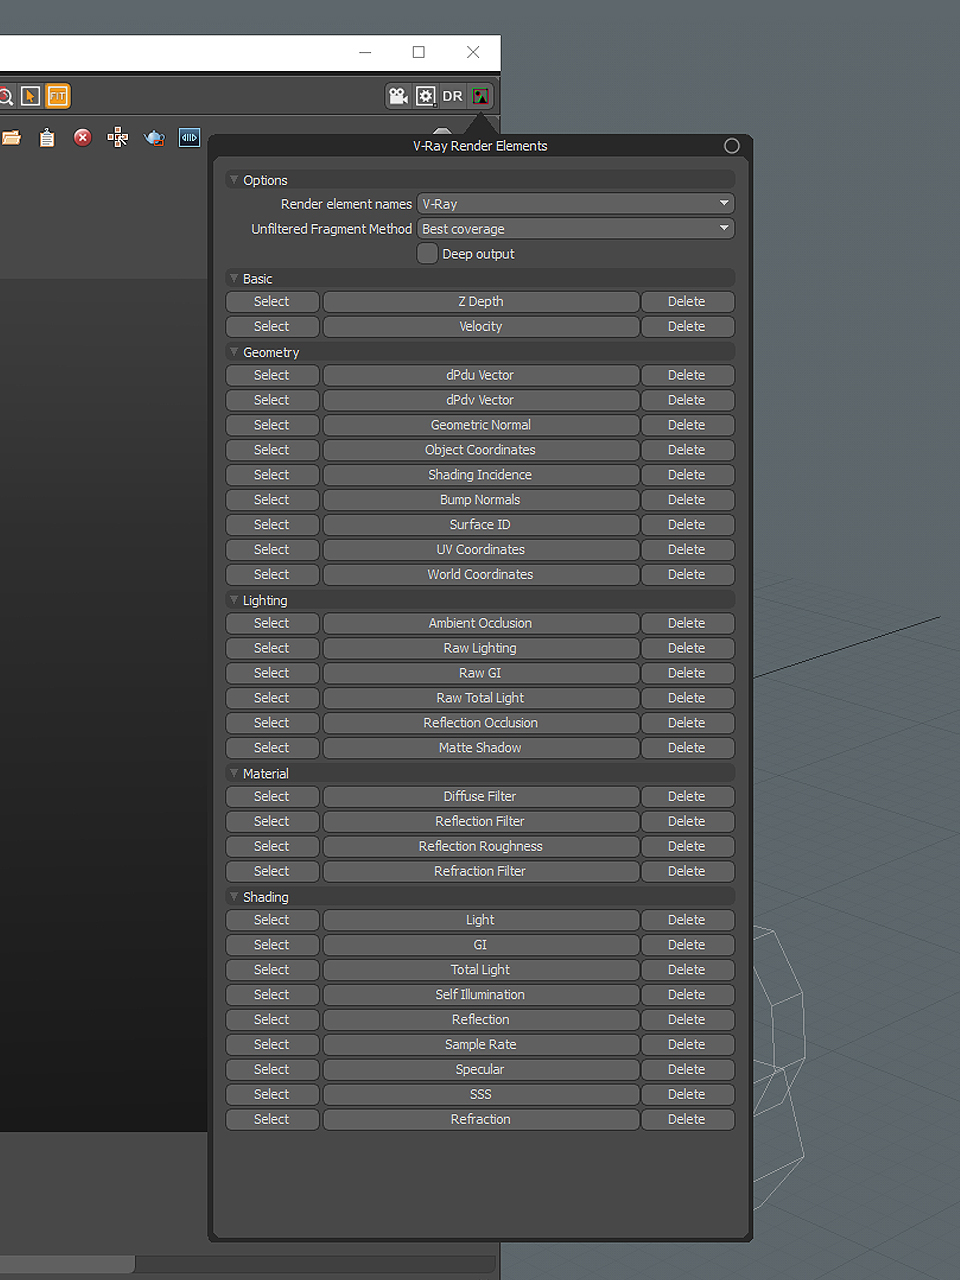Click the Raw GI element button

pos(481,673)
